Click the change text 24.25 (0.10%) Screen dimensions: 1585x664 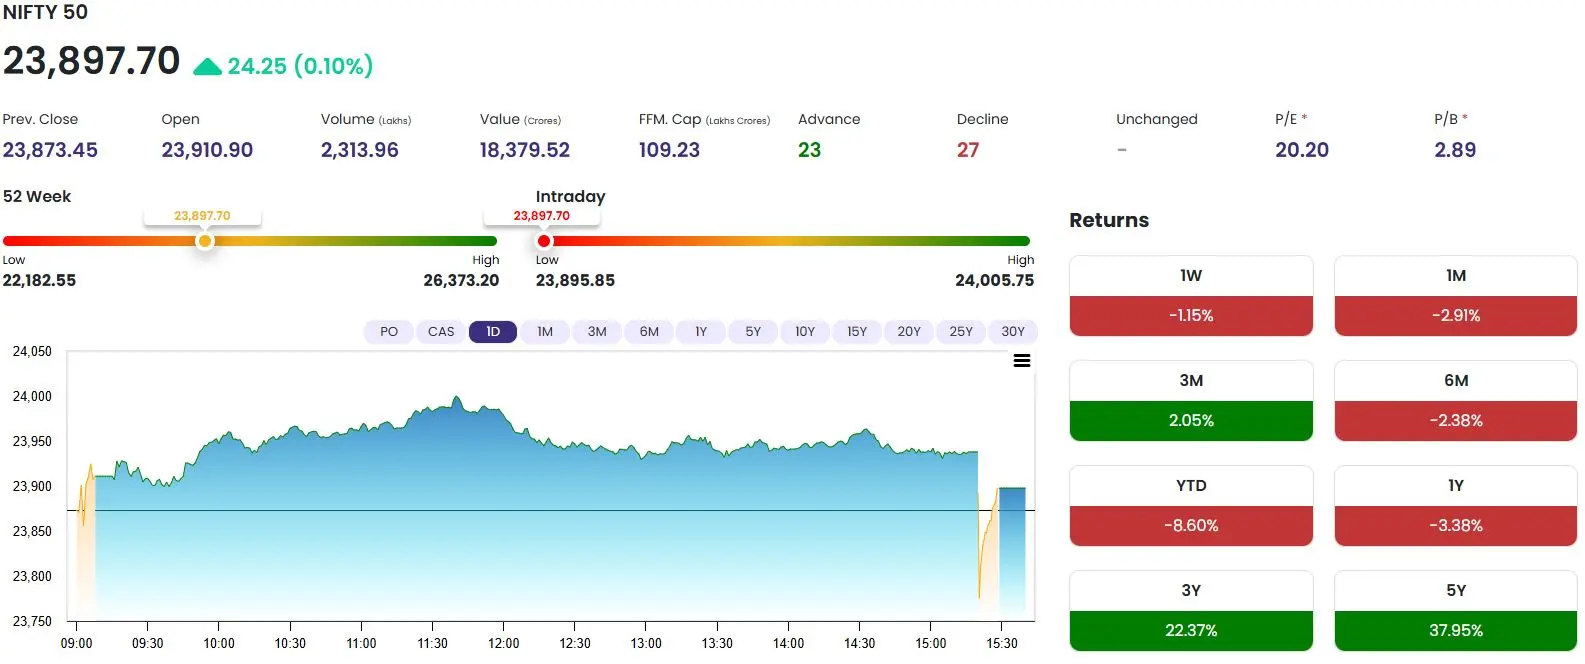pos(300,66)
